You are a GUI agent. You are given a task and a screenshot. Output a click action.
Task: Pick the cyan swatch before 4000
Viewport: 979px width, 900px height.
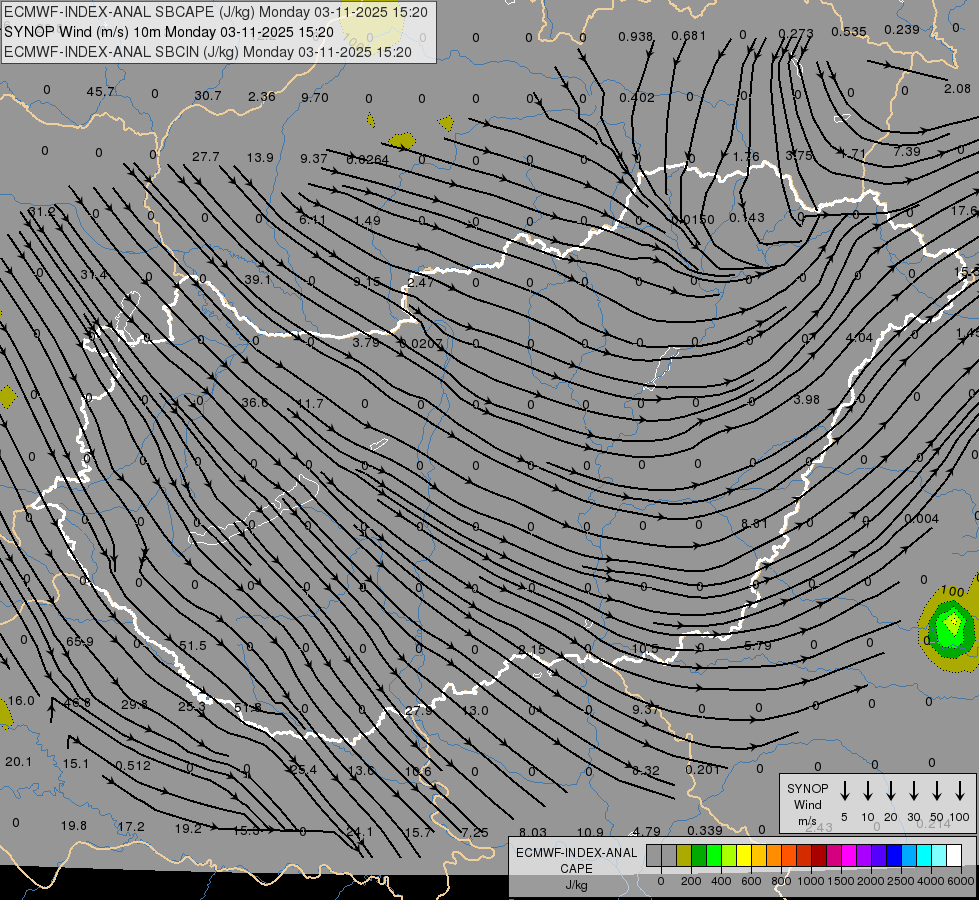pos(923,856)
